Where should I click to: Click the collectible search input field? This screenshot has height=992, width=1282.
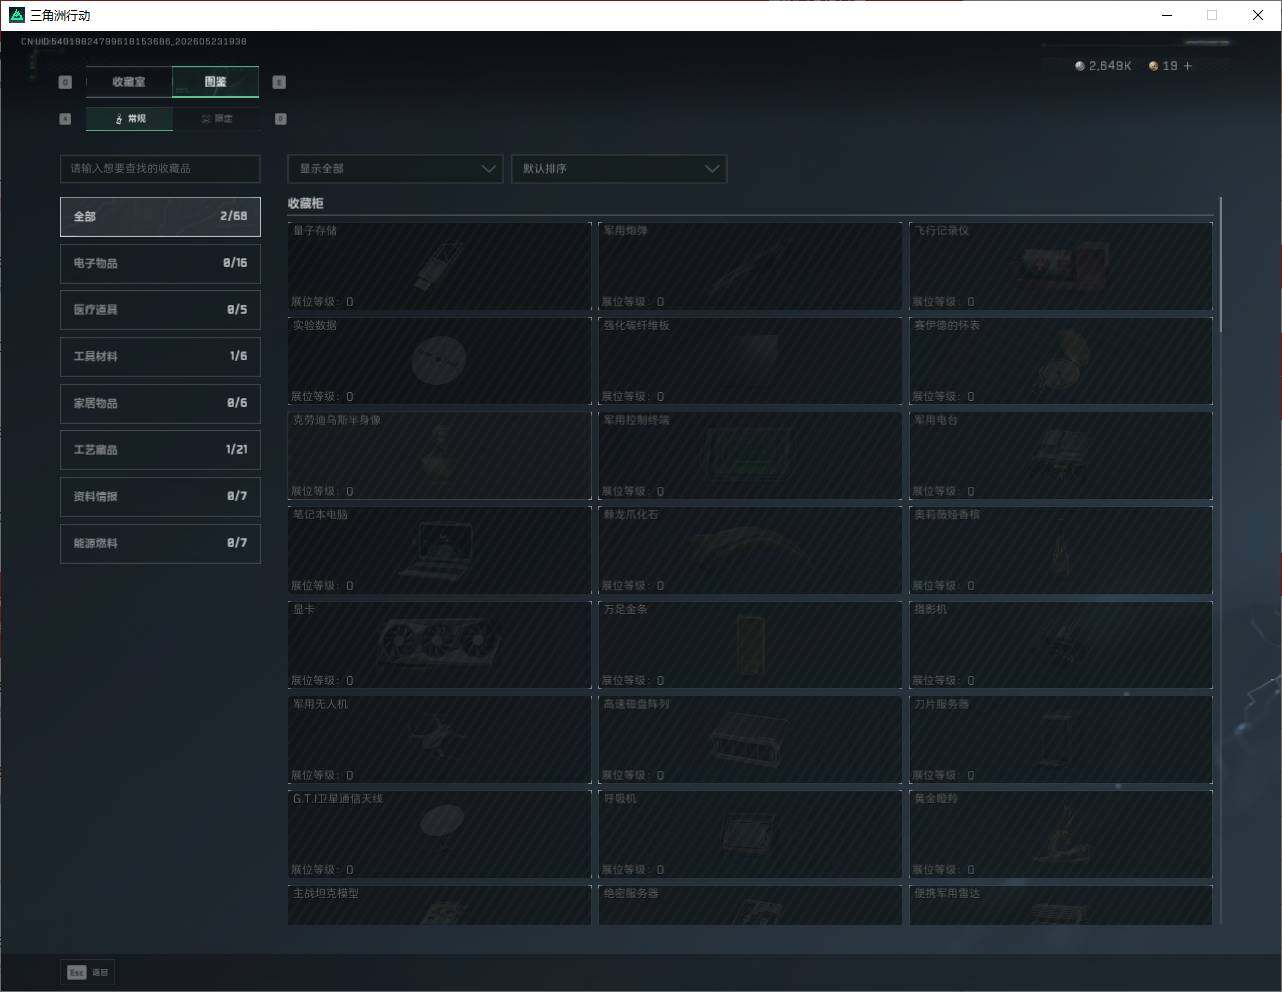click(160, 169)
